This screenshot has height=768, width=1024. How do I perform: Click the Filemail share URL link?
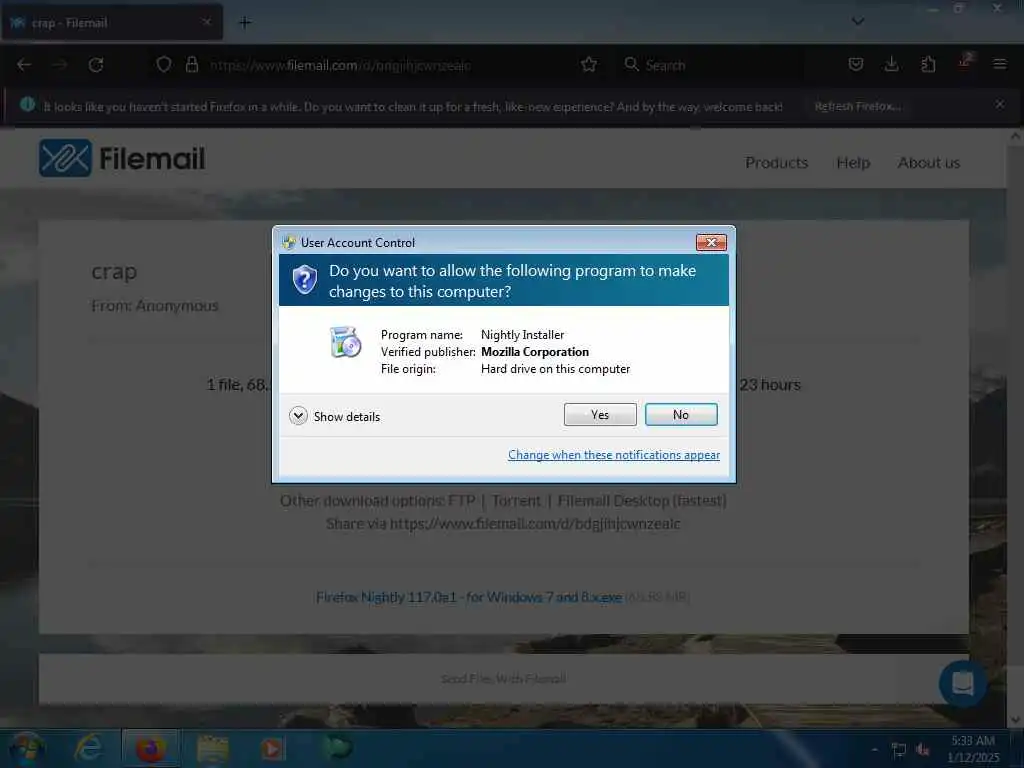click(x=535, y=524)
